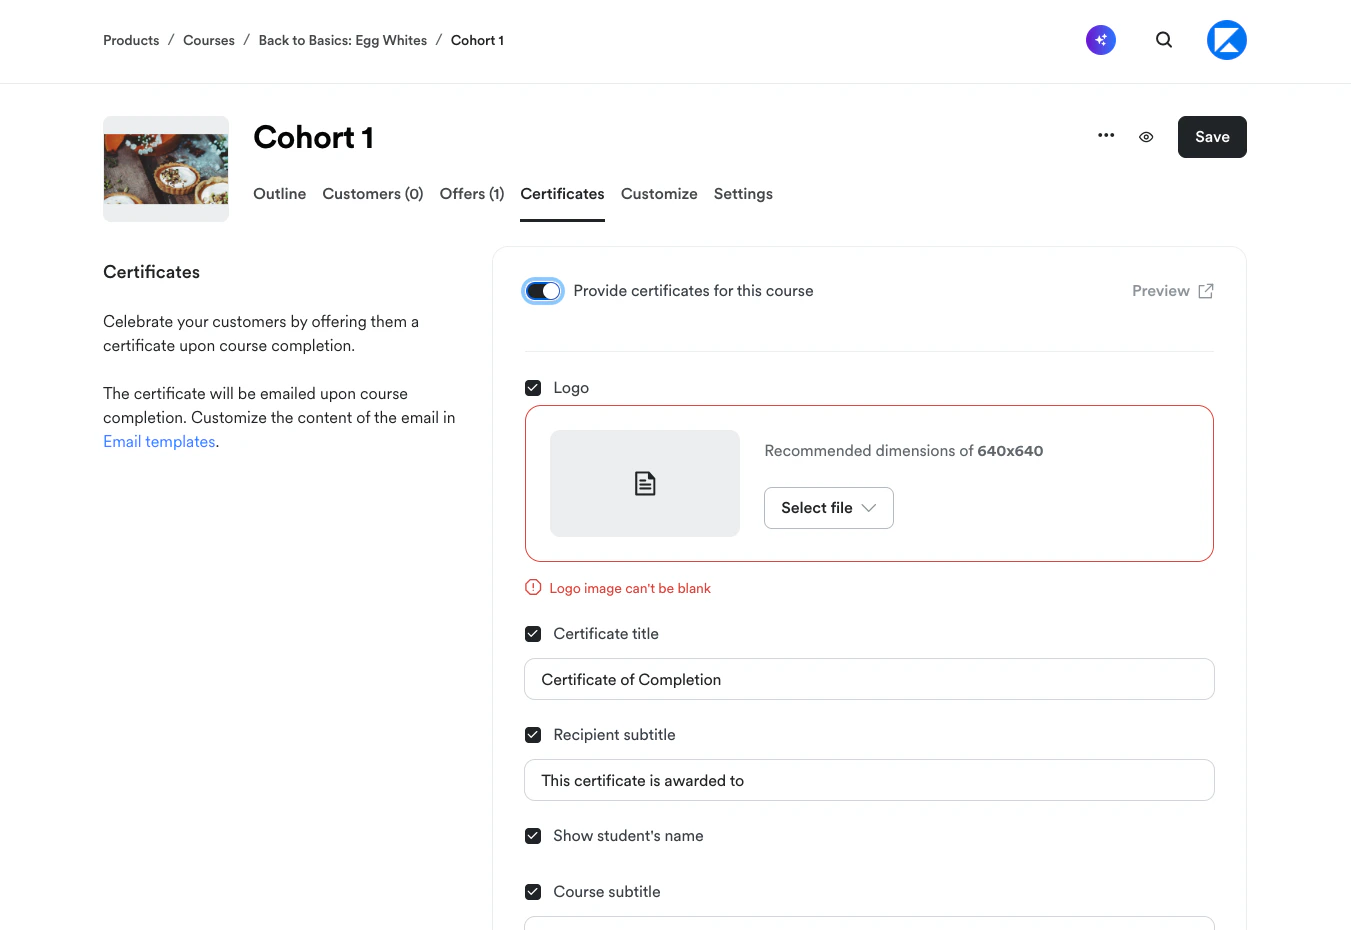Uncheck the Logo checkbox
This screenshot has width=1351, height=930.
click(533, 388)
